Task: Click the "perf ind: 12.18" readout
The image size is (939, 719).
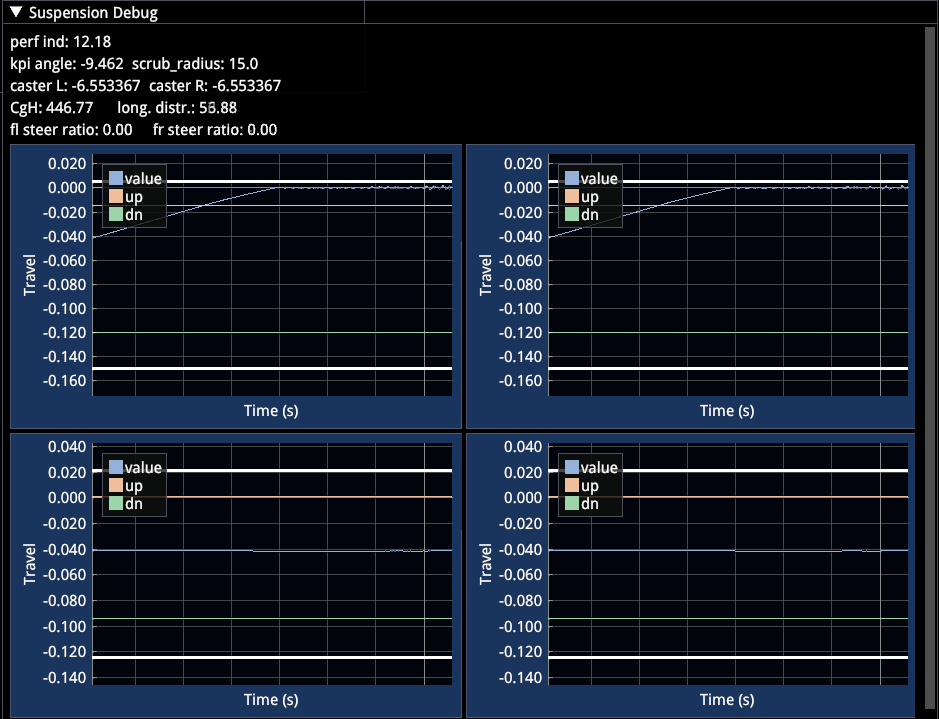Action: coord(60,42)
